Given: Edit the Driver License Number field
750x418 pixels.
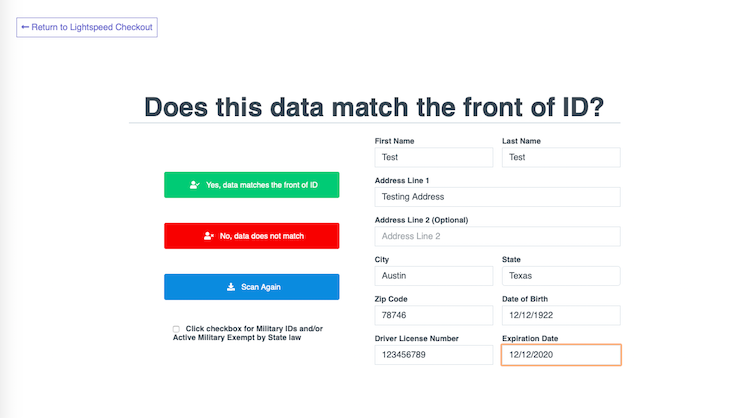Looking at the screenshot, I should (434, 354).
